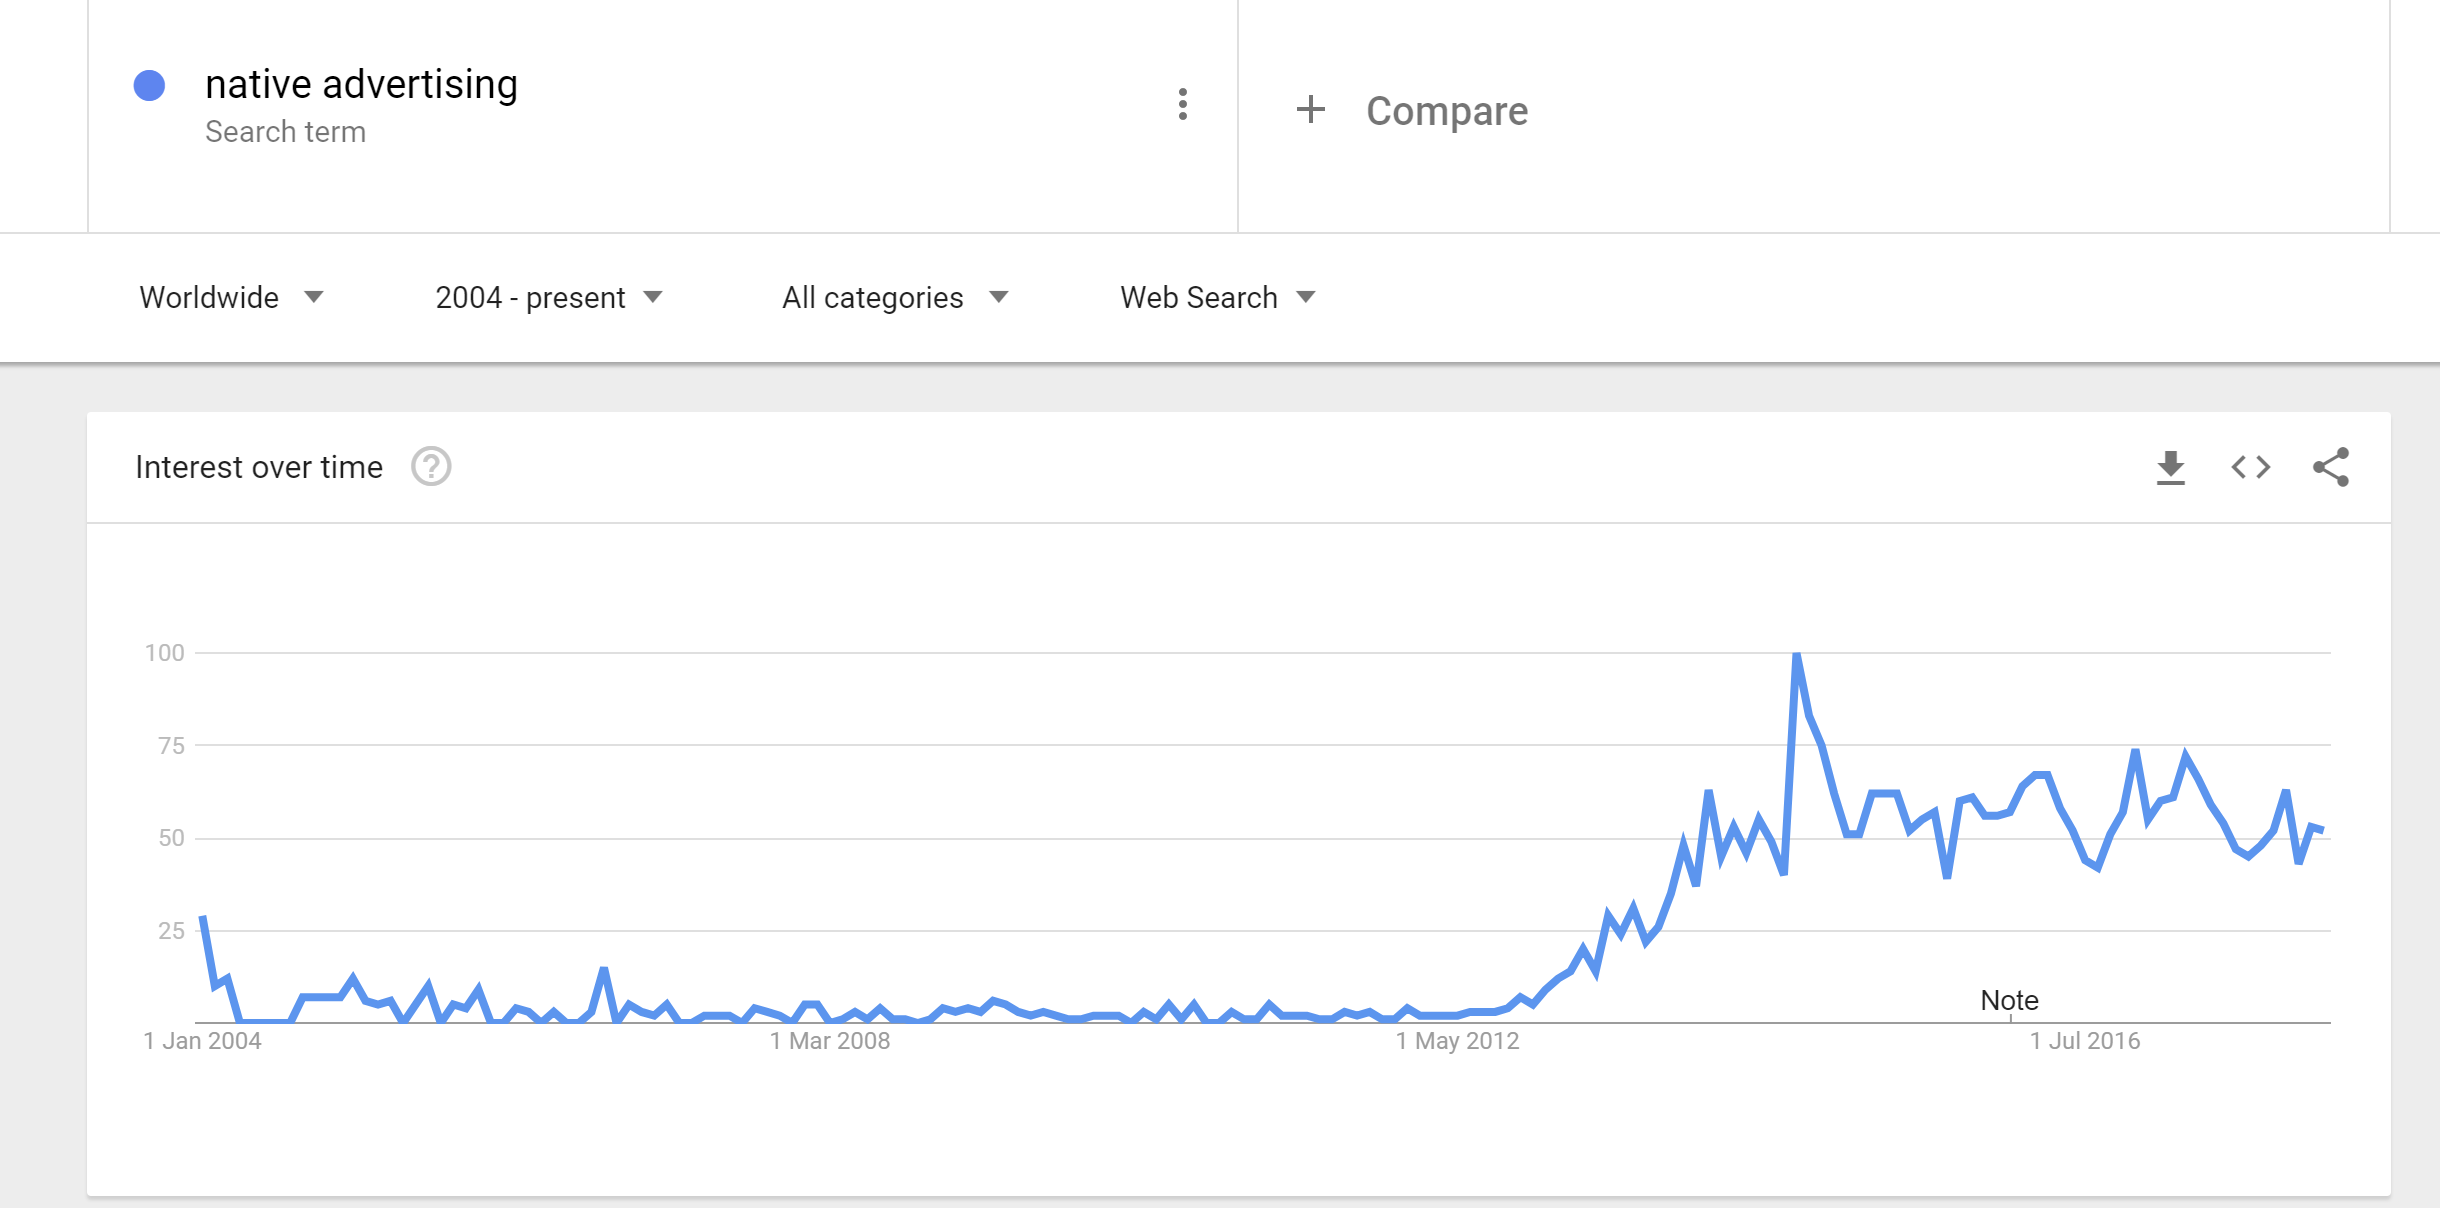Click the three-dot menu icon for search term

[x=1186, y=104]
